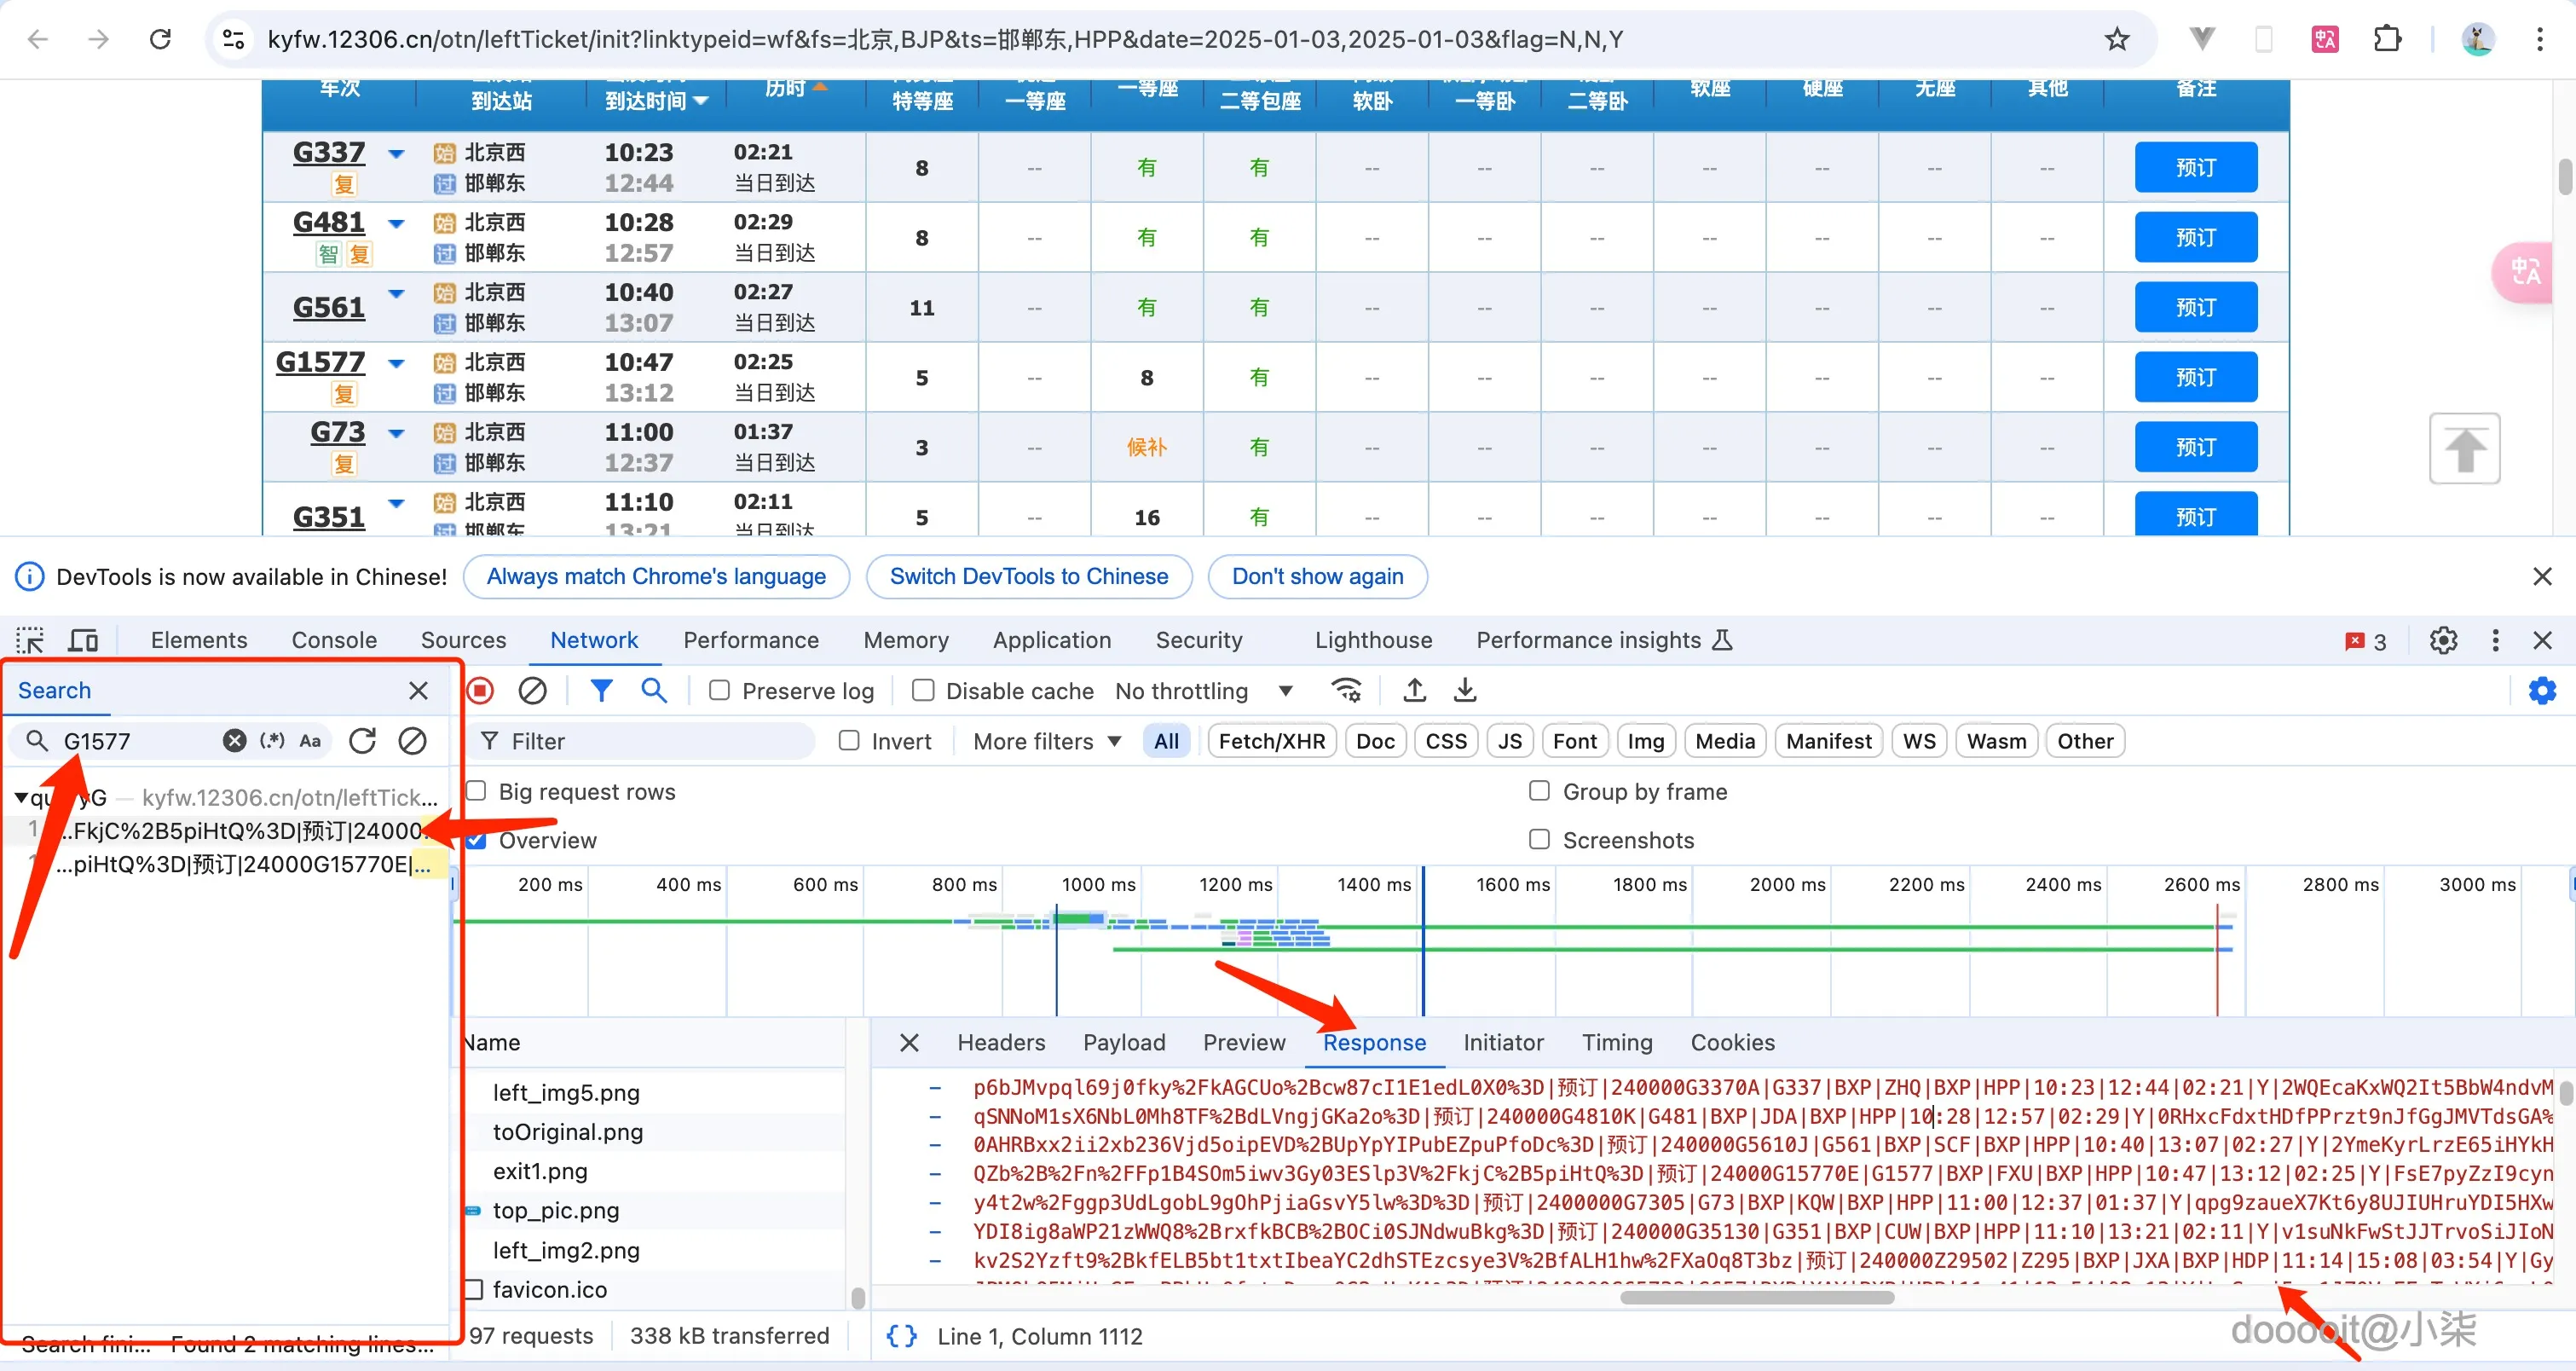Click the clear network log icon
2576x1371 pixels.
coord(532,690)
